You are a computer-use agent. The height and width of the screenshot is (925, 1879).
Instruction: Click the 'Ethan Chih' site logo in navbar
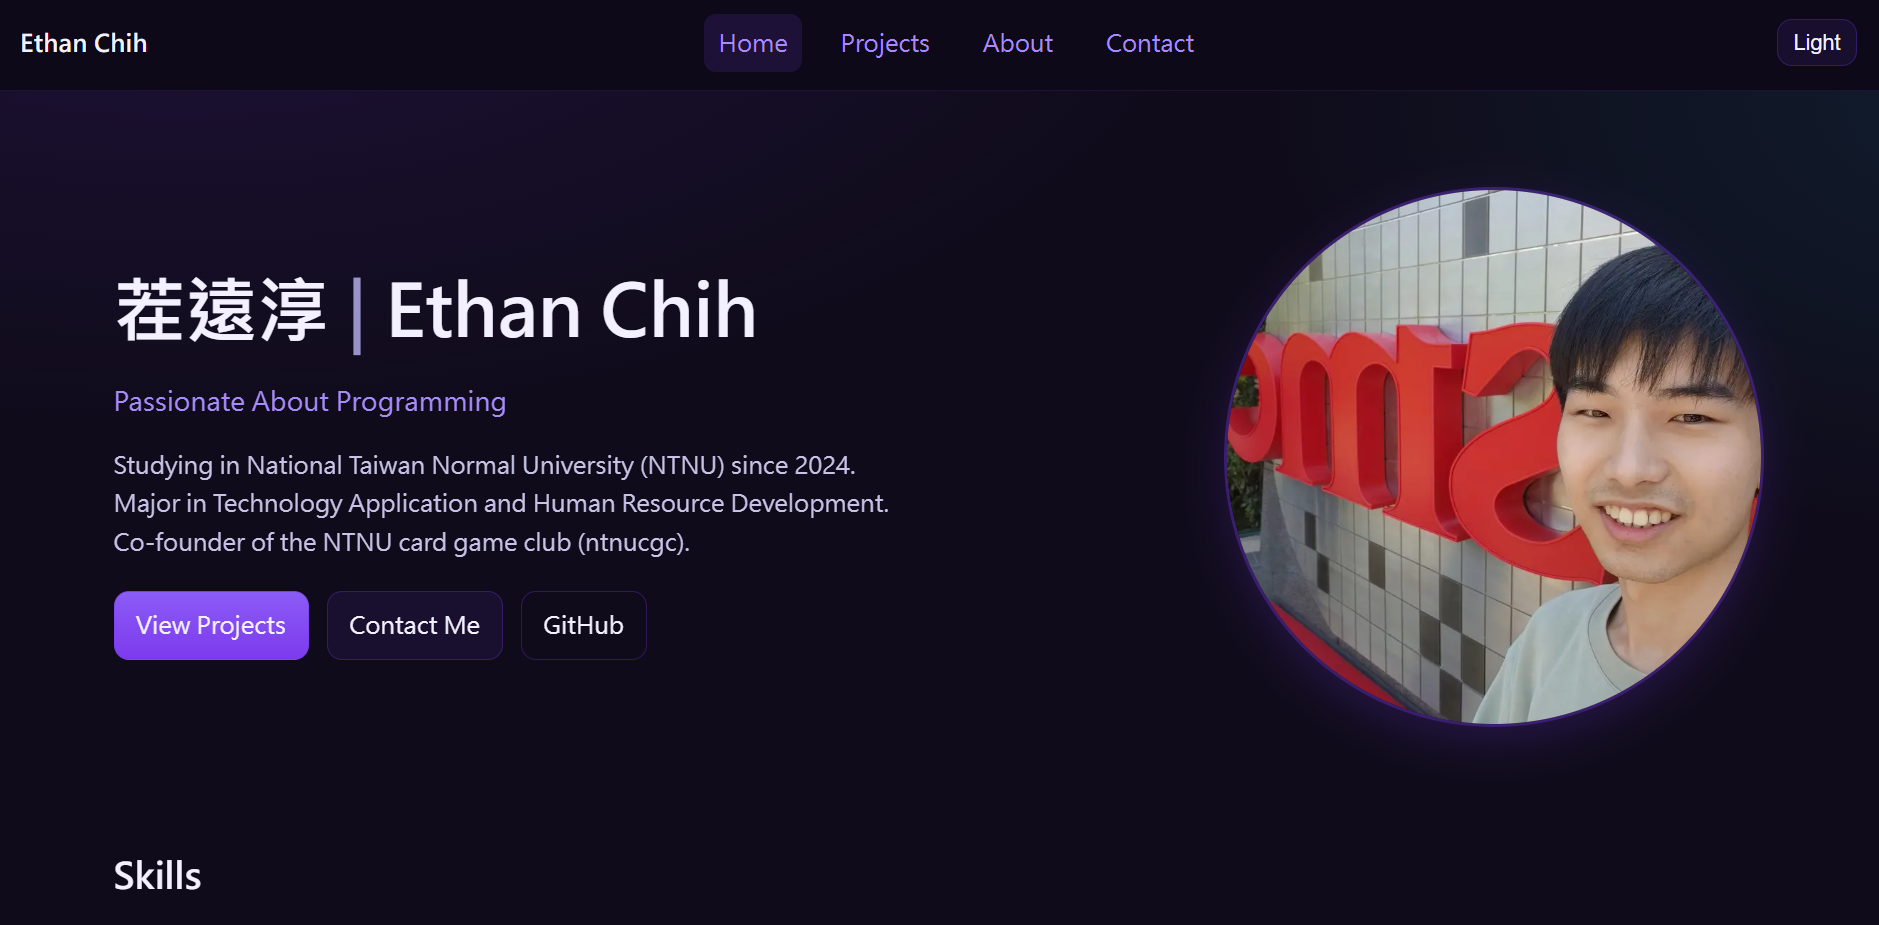click(x=84, y=43)
